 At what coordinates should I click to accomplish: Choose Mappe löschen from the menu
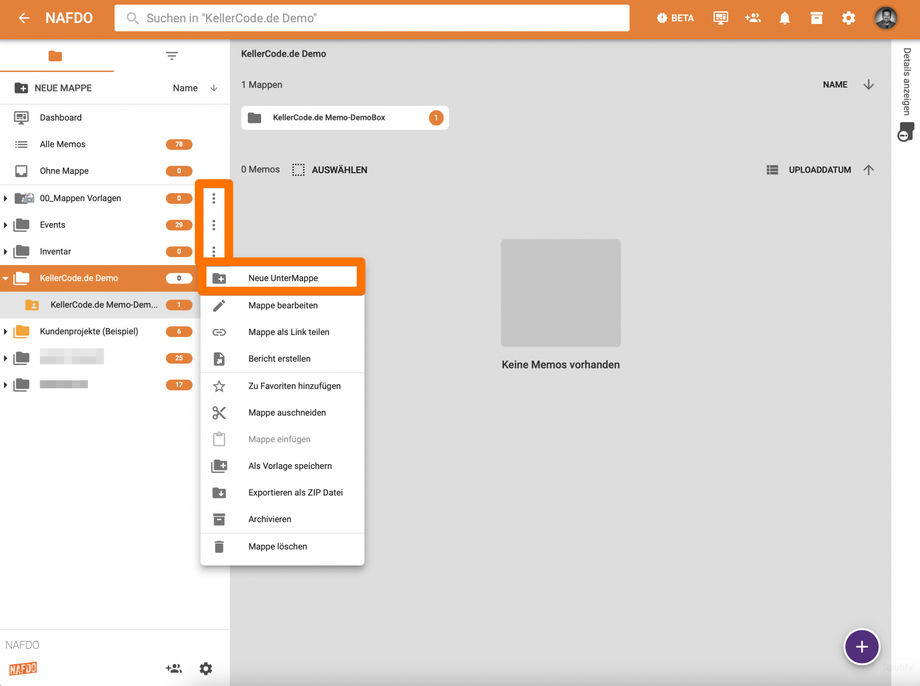coord(282,546)
